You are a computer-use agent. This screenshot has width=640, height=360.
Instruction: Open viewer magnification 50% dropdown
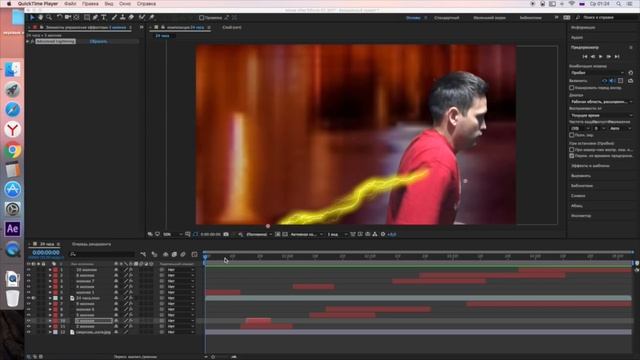pos(172,234)
